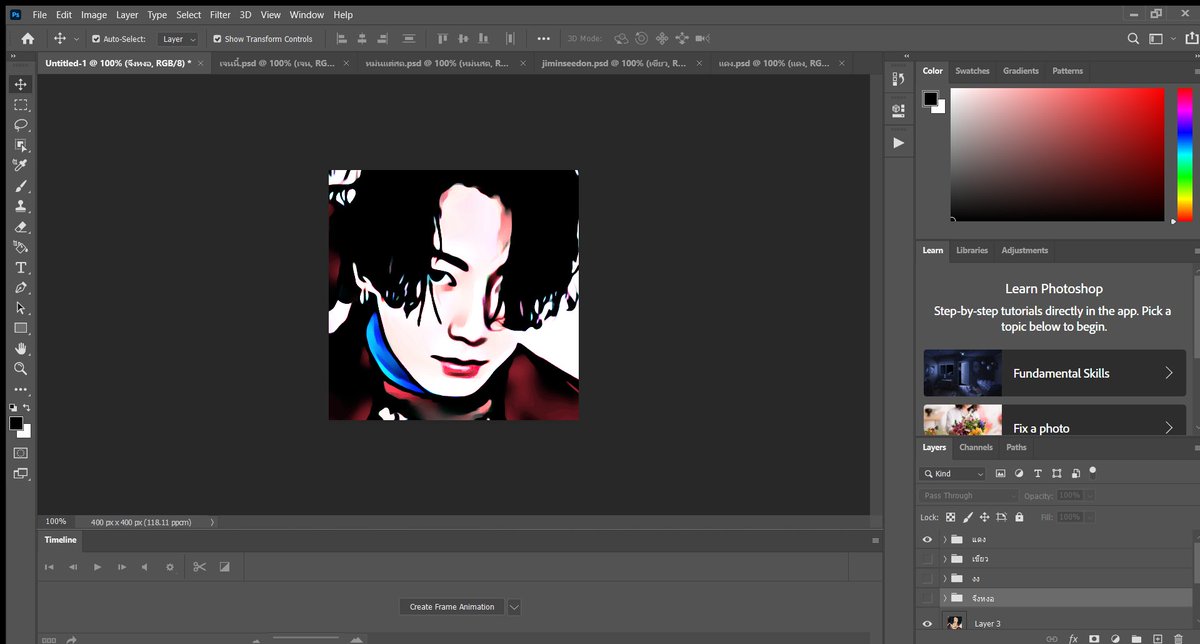Click the Add layer mask icon
This screenshot has width=1200, height=644.
click(1093, 637)
